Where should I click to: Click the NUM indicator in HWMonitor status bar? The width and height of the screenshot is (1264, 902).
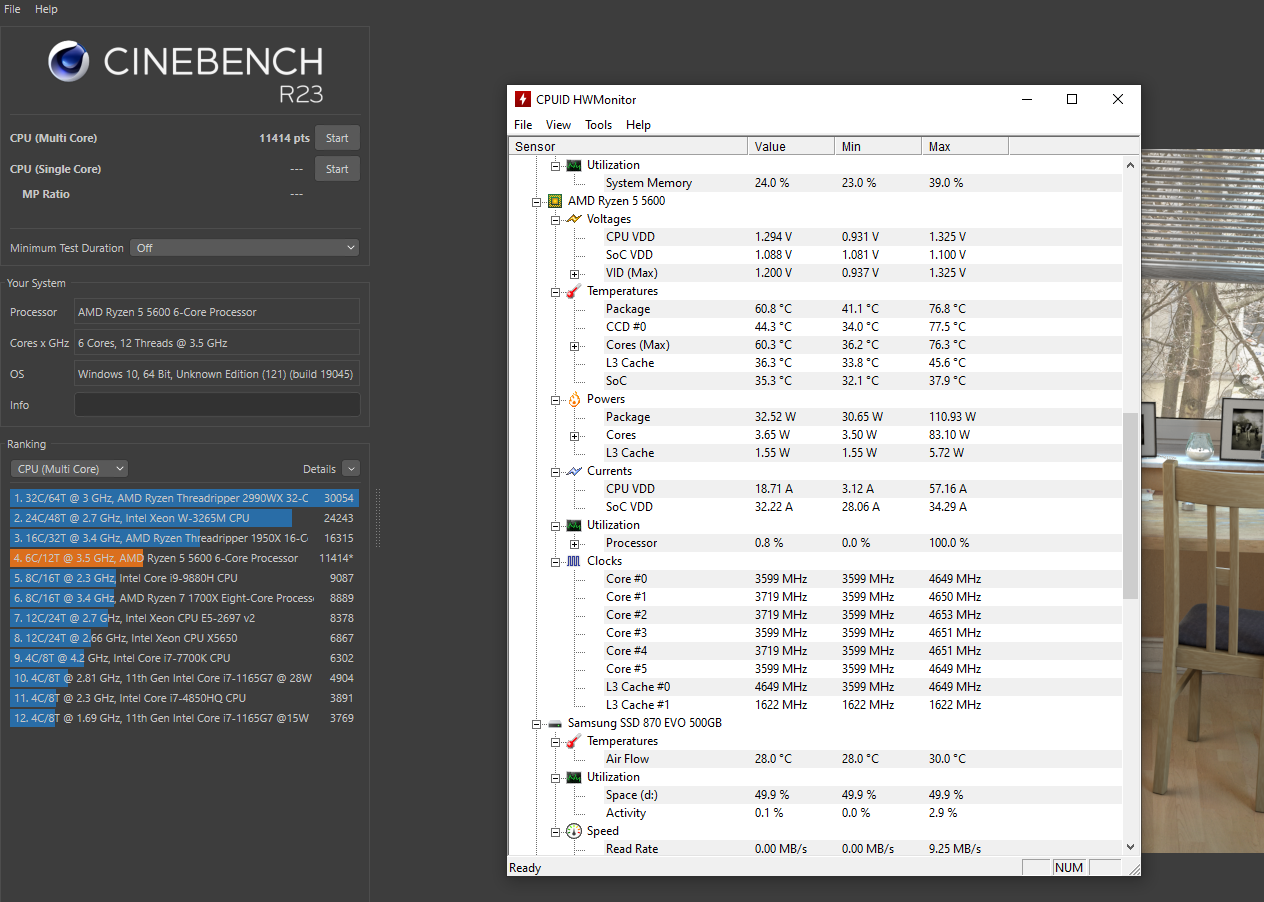(x=1069, y=868)
